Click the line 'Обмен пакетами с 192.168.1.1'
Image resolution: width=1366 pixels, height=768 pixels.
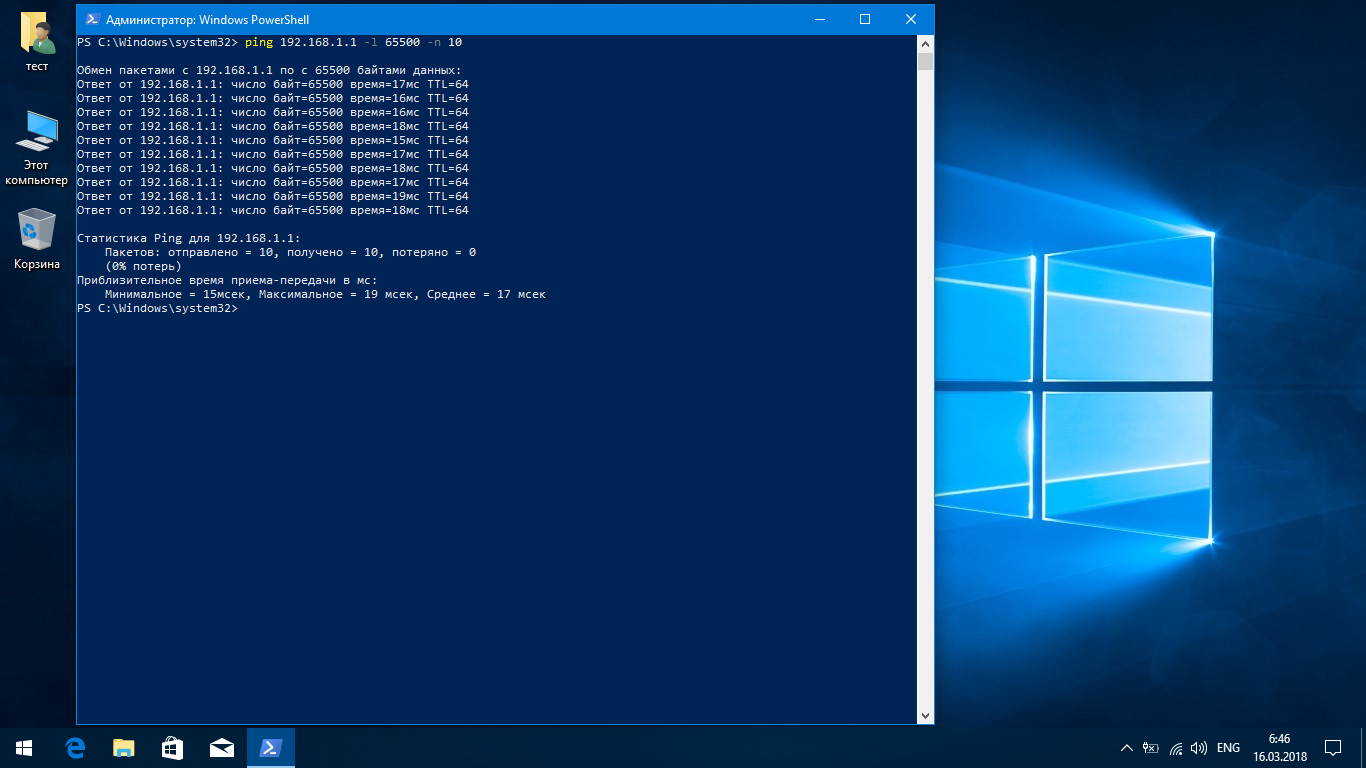[269, 70]
